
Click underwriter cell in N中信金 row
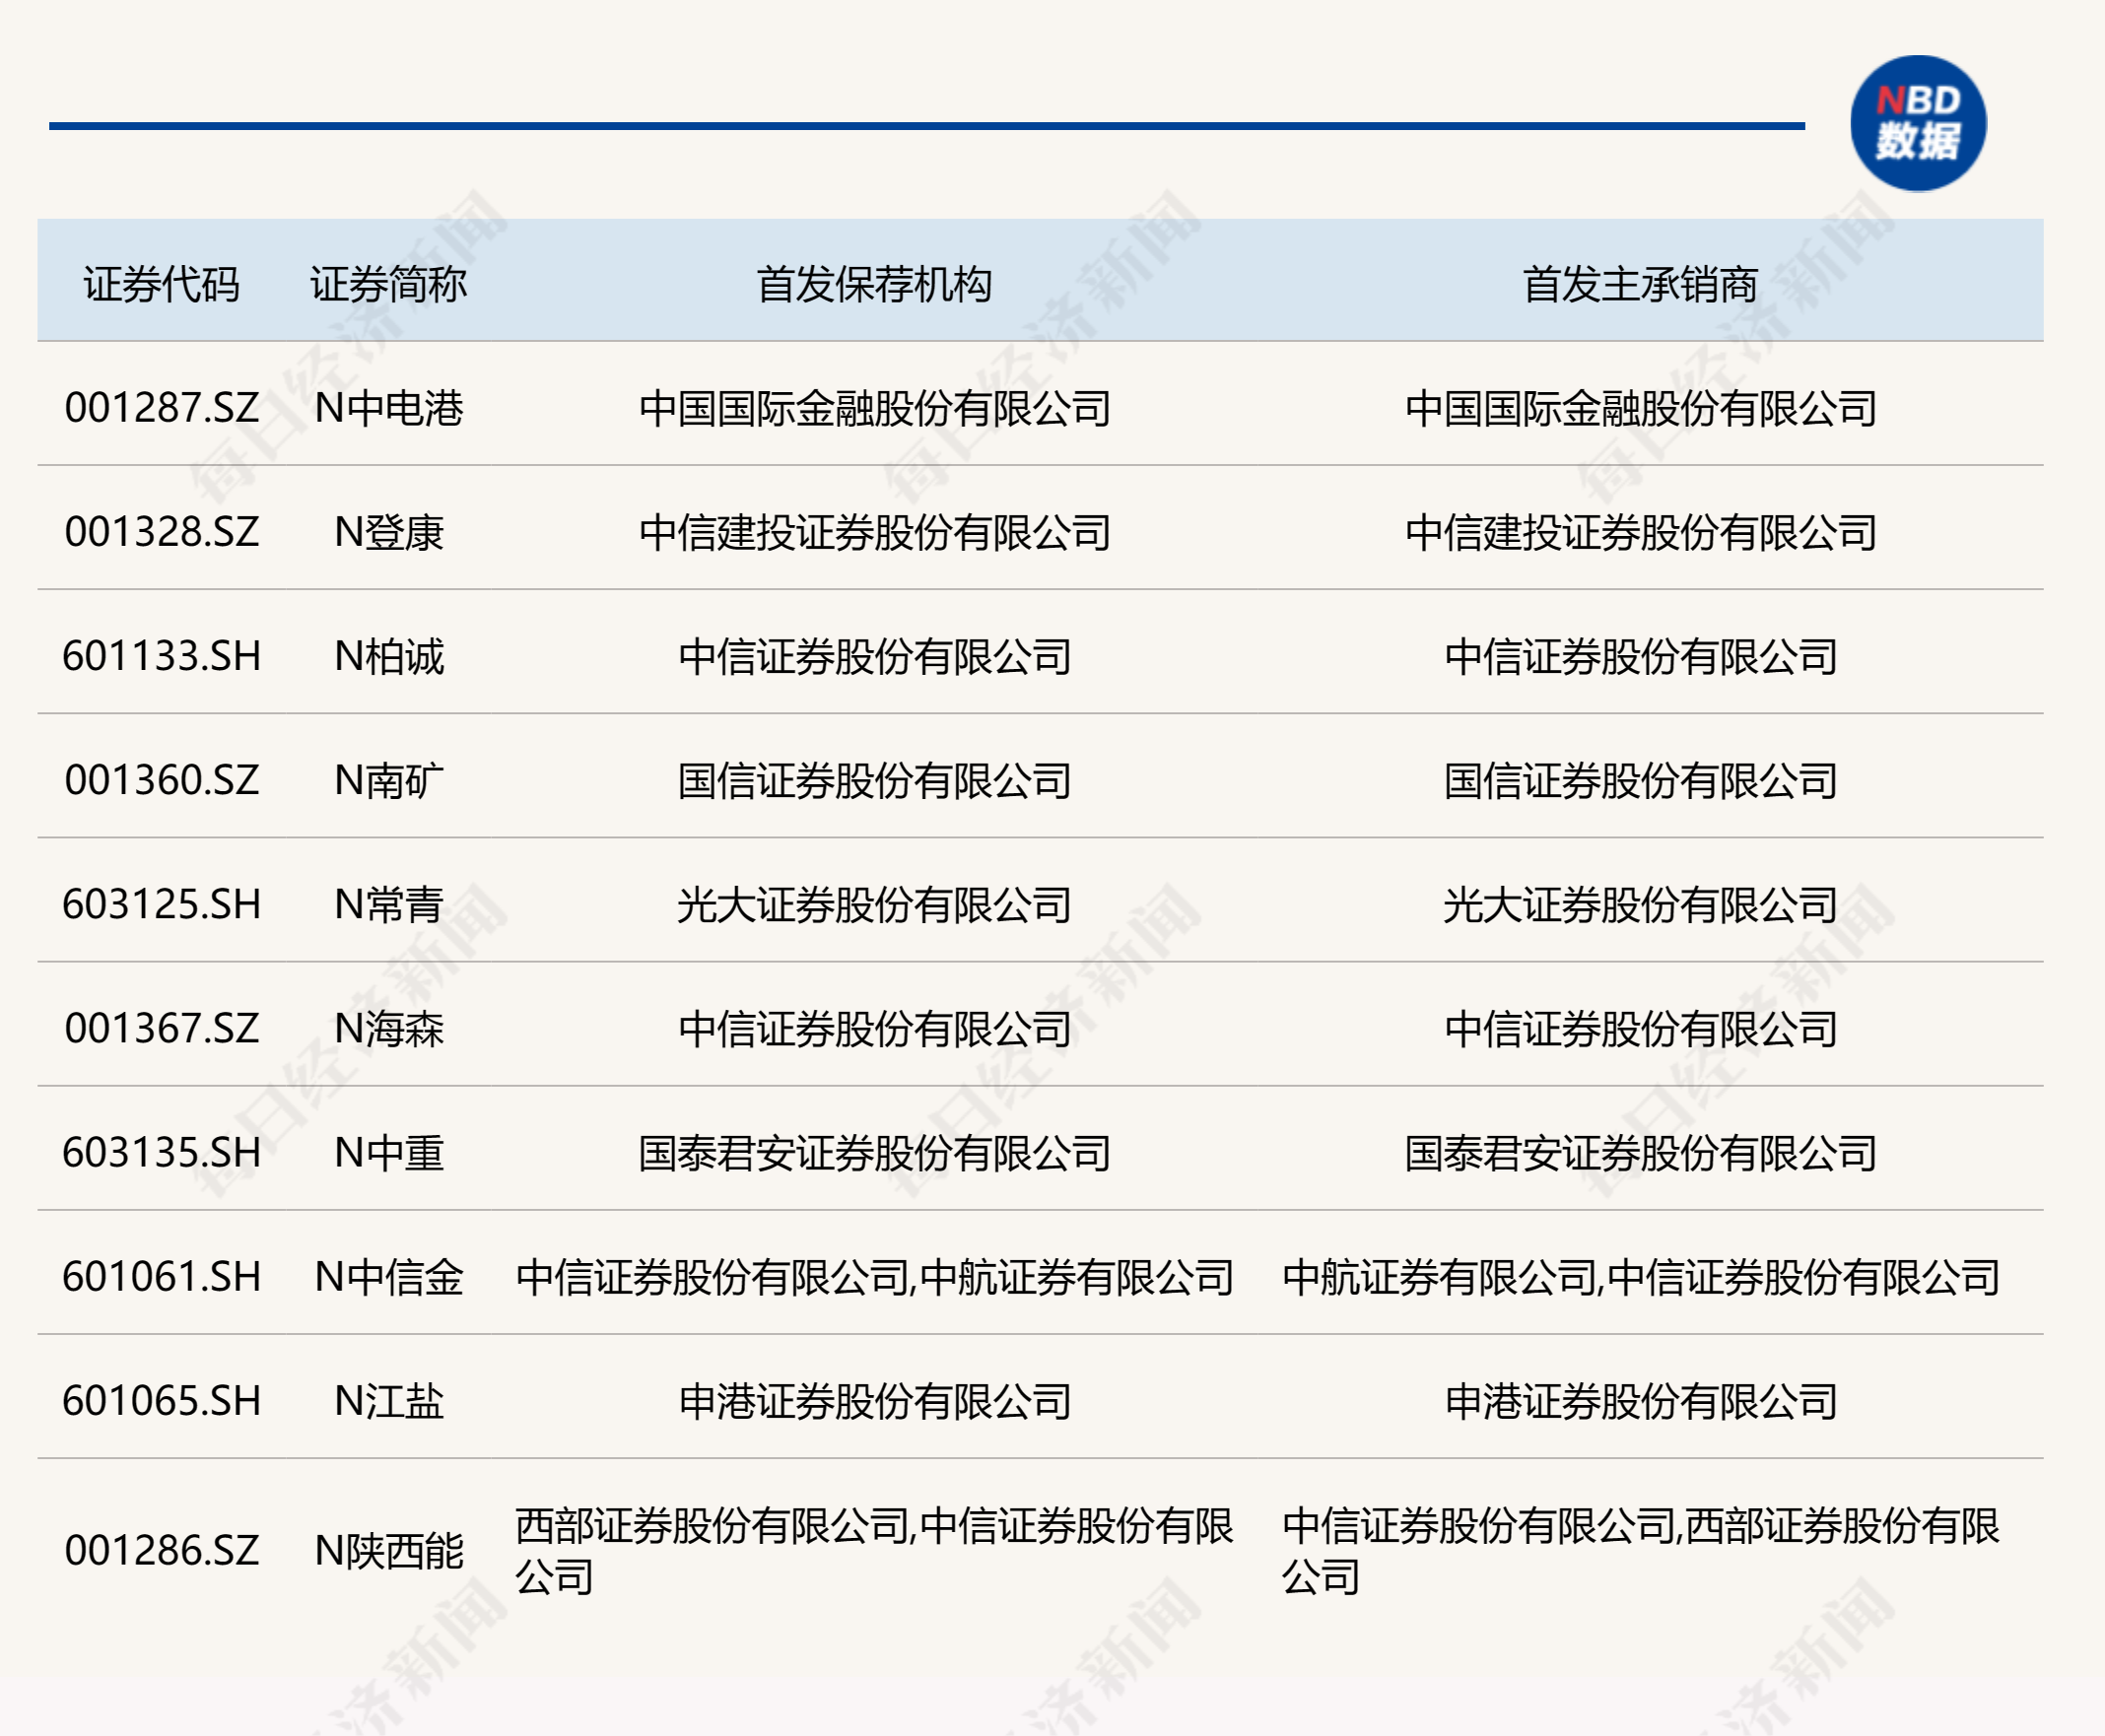[x=1641, y=1277]
